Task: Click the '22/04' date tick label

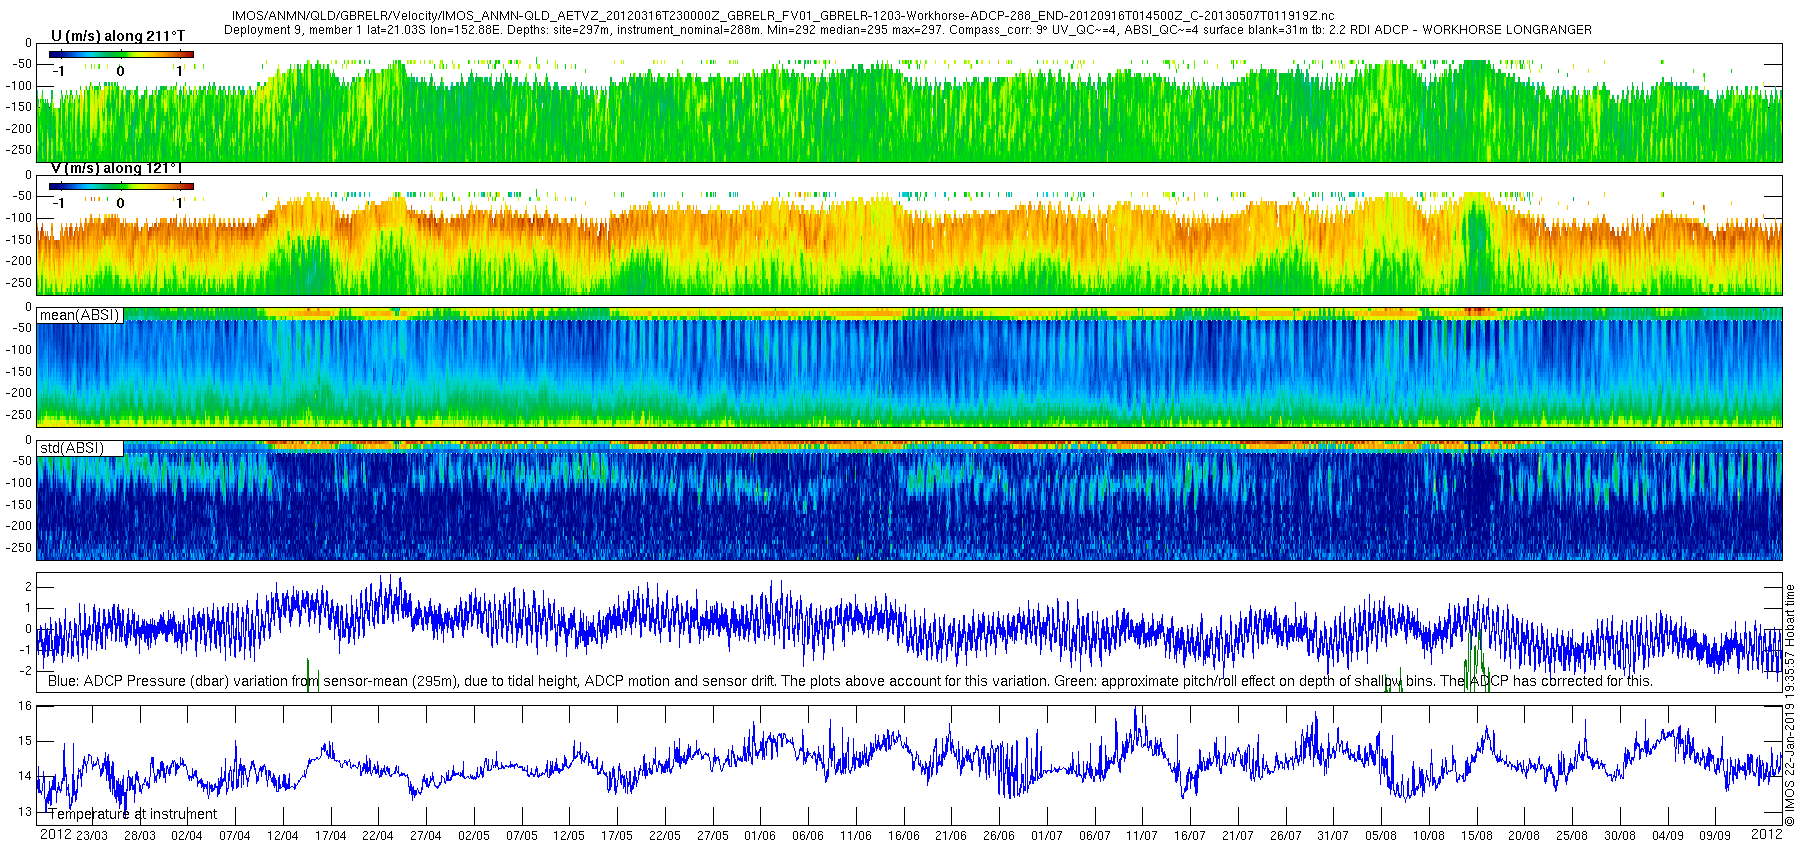Action: coord(378,836)
